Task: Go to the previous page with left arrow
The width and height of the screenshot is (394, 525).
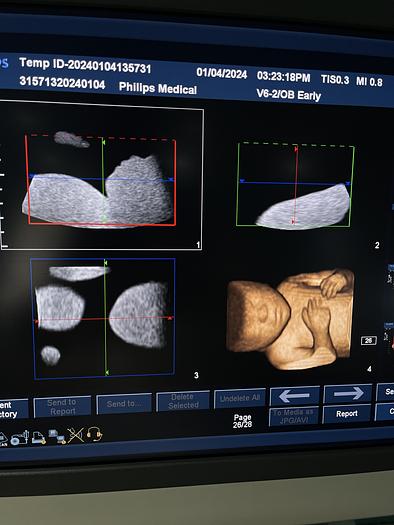Action: 295,396
